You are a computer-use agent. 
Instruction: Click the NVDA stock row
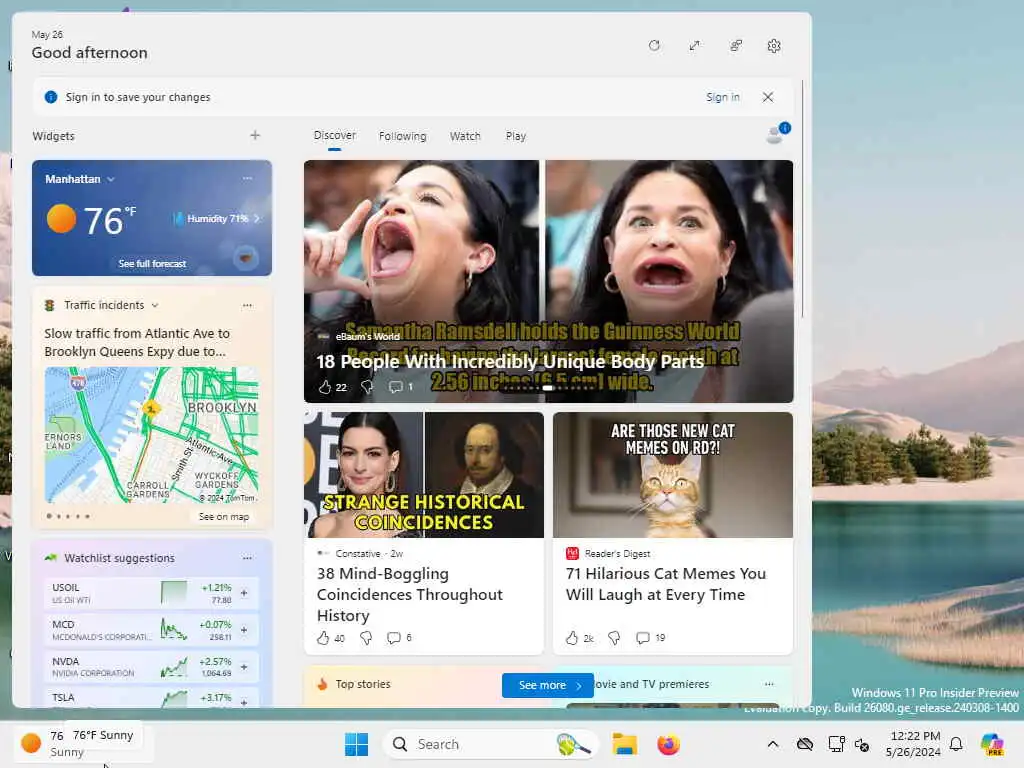[152, 667]
